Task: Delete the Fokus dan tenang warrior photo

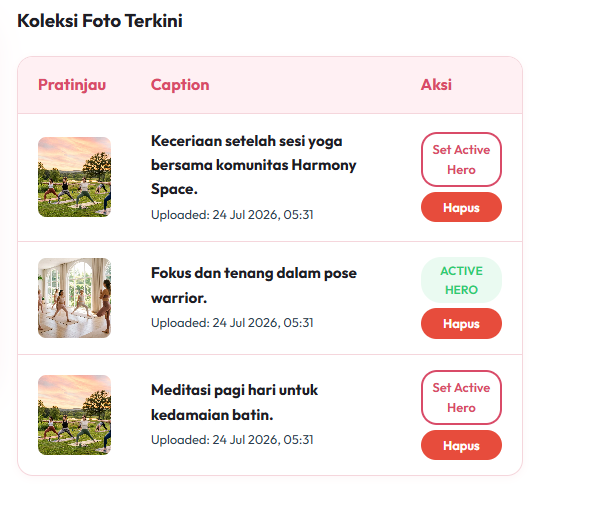Action: pyautogui.click(x=461, y=323)
